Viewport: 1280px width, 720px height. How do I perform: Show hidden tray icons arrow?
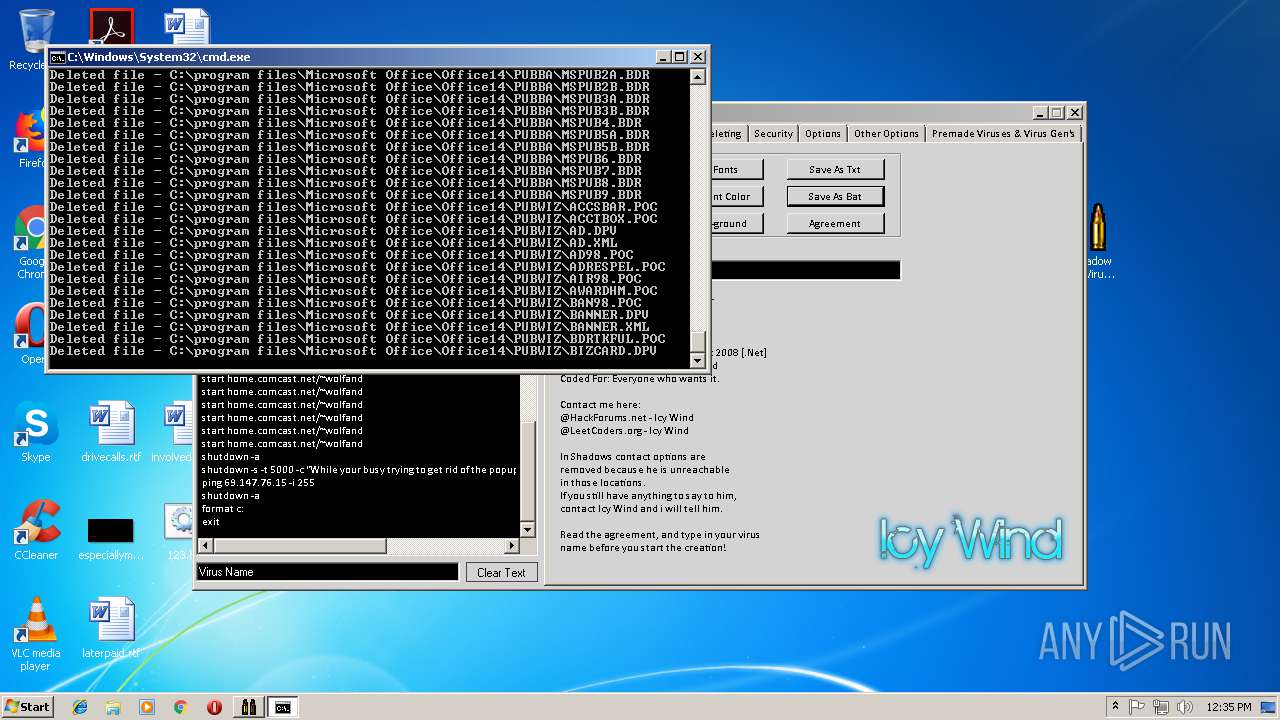[x=1116, y=707]
